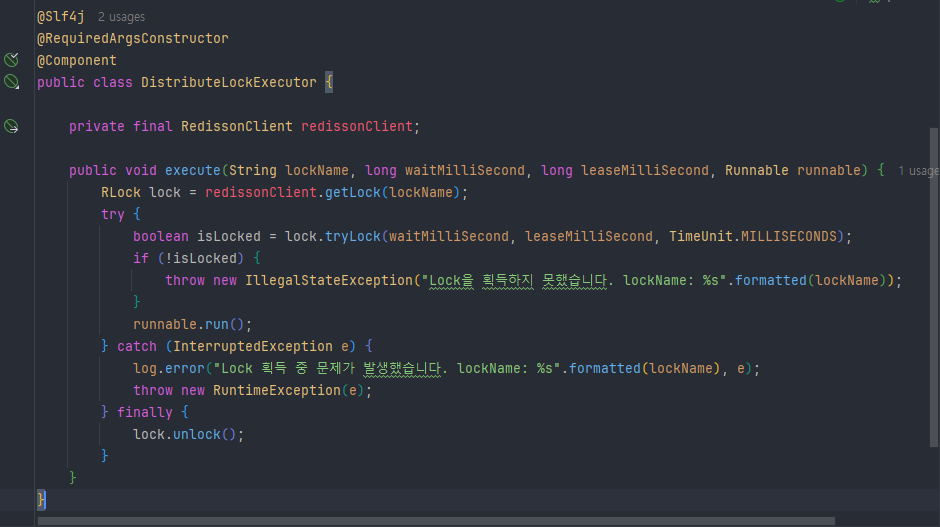This screenshot has height=527, width=940.
Task: Click the DistributeLockExecutor class name
Action: point(228,82)
